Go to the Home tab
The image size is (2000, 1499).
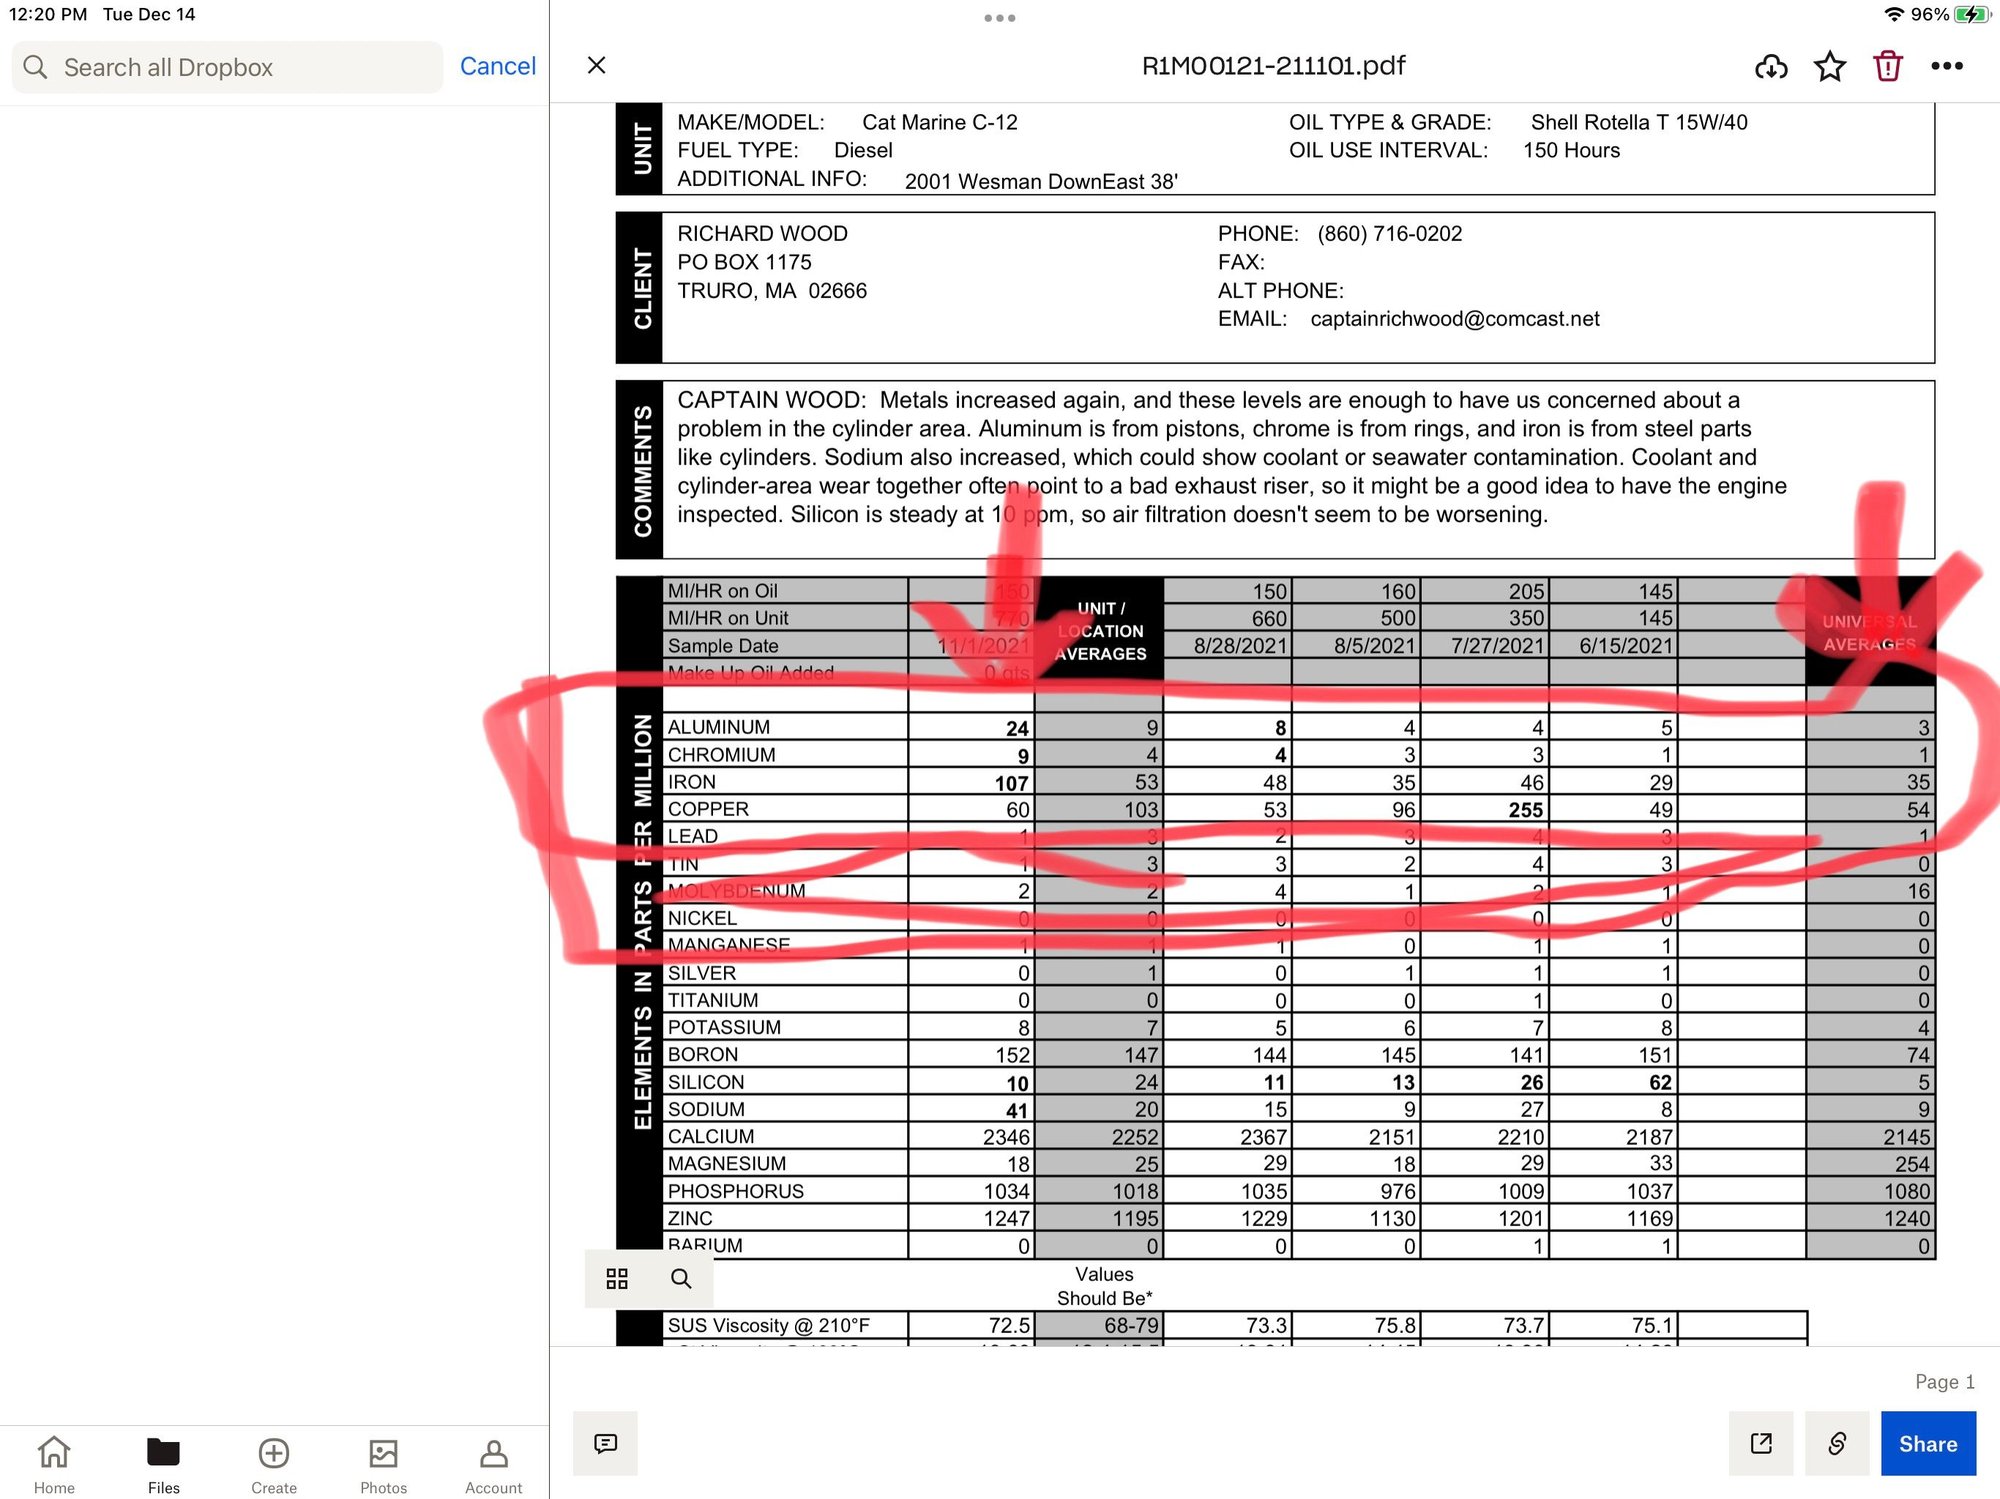54,1463
